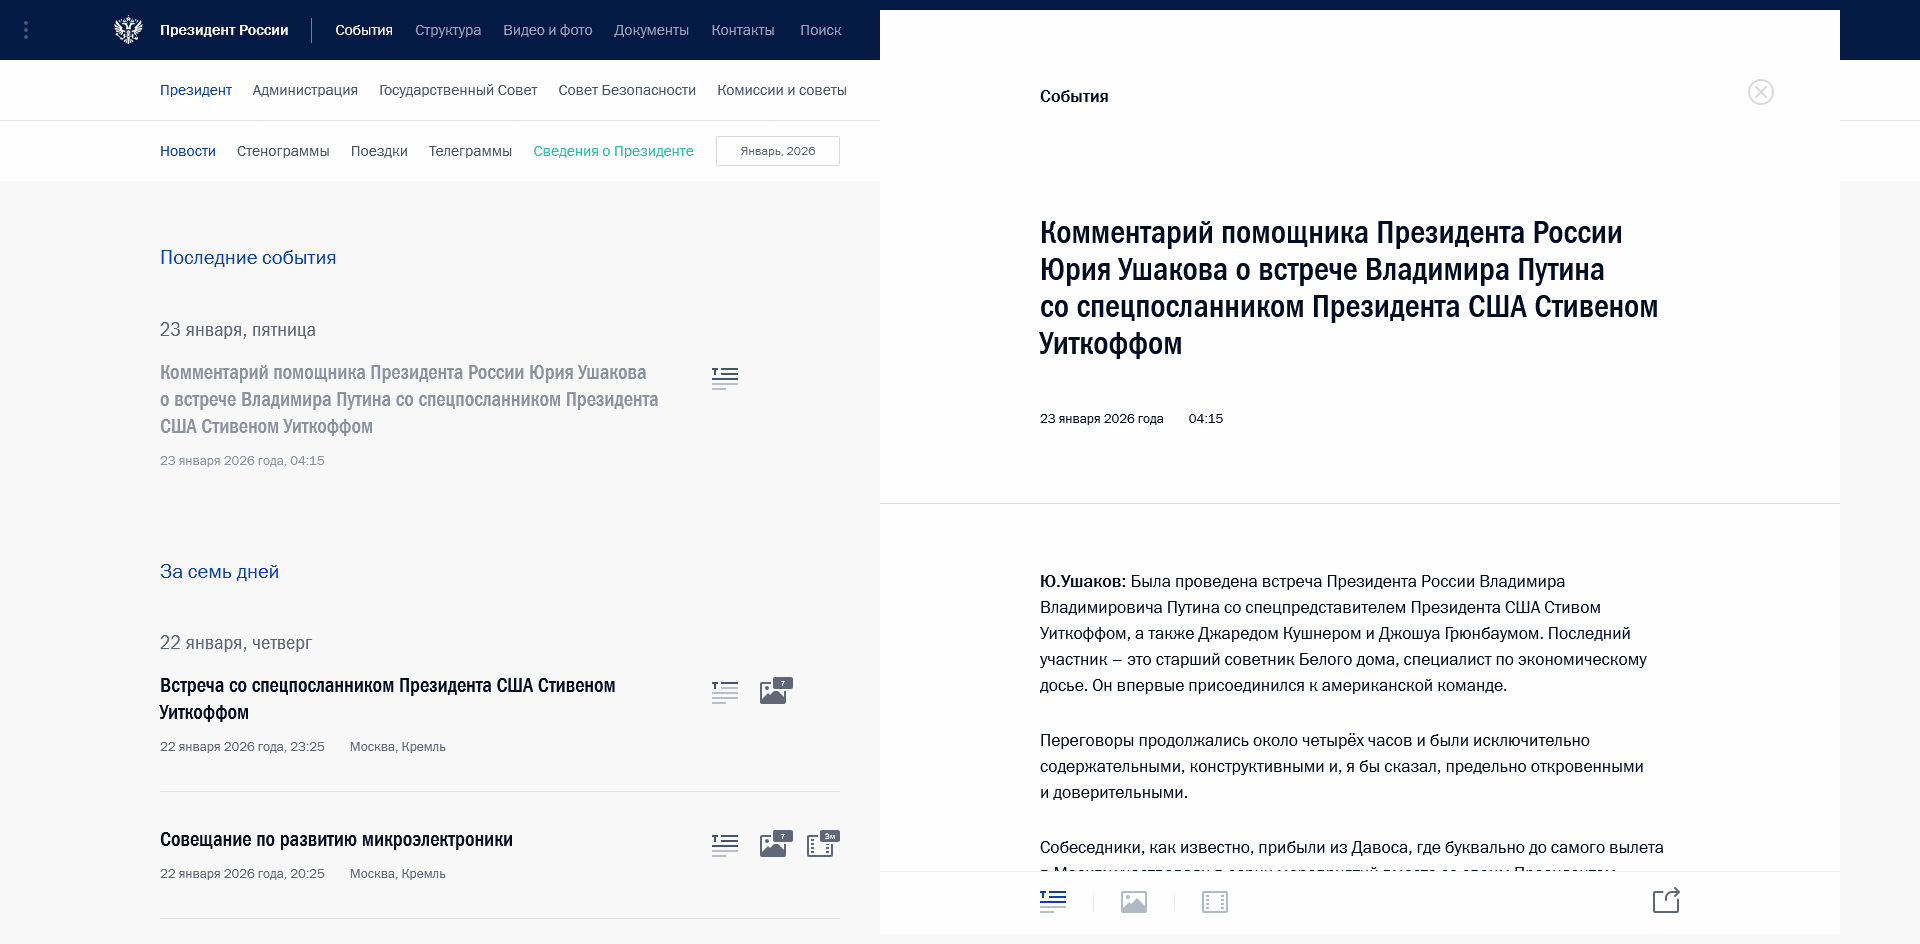Image resolution: width=1920 pixels, height=944 pixels.
Task: Select the transcript icon in article footer bar
Action: click(1052, 901)
